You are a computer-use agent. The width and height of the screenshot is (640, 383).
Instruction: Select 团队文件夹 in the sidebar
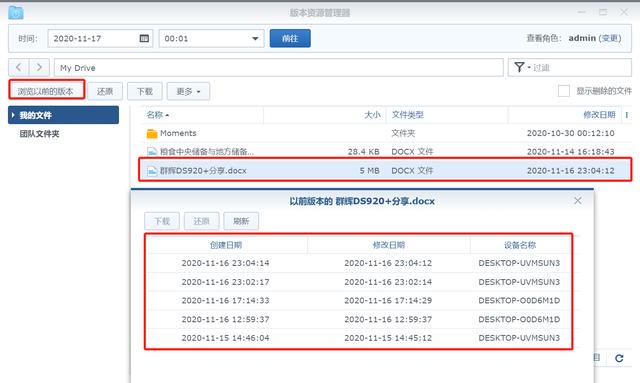coord(40,134)
